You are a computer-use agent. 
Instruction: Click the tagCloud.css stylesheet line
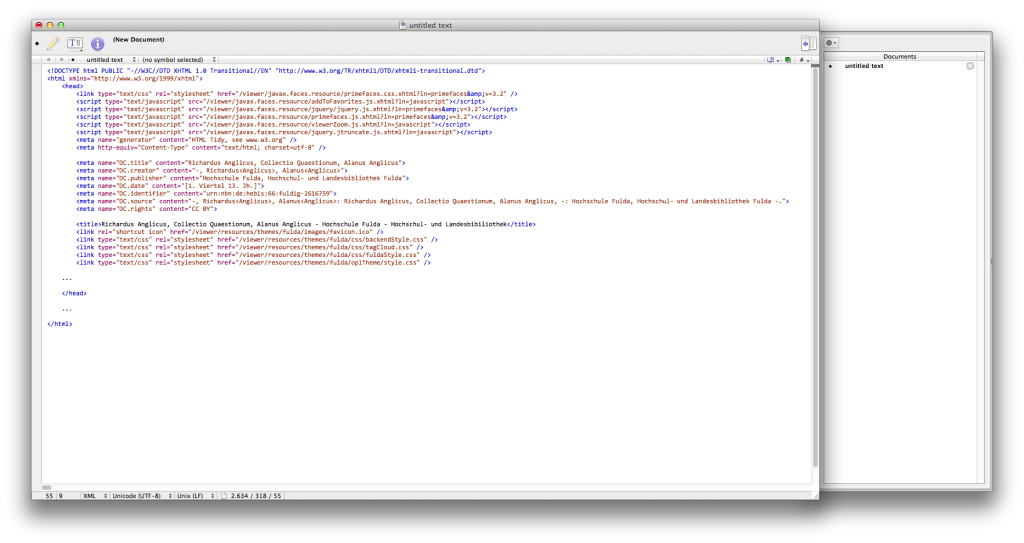pyautogui.click(x=249, y=247)
